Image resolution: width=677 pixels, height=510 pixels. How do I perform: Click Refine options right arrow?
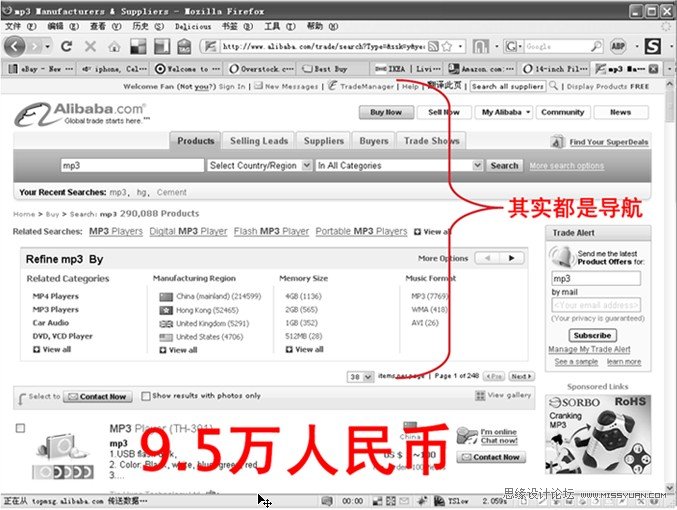point(512,258)
